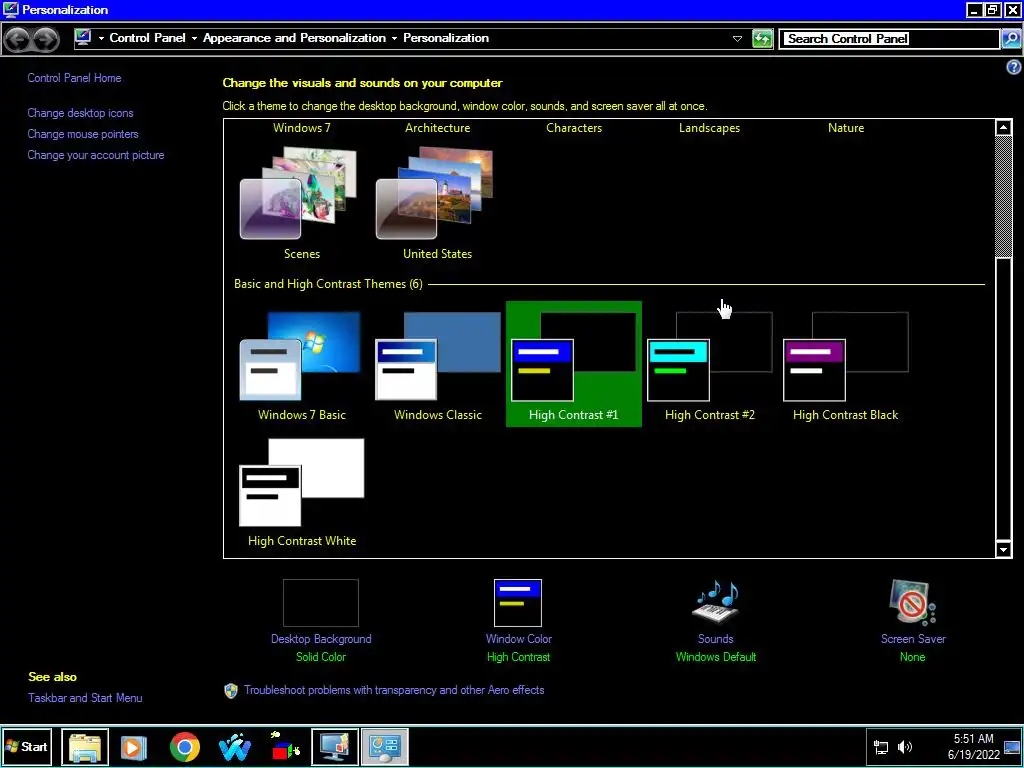The image size is (1024, 768).
Task: Open Screen Saver settings icon
Action: coord(912,602)
